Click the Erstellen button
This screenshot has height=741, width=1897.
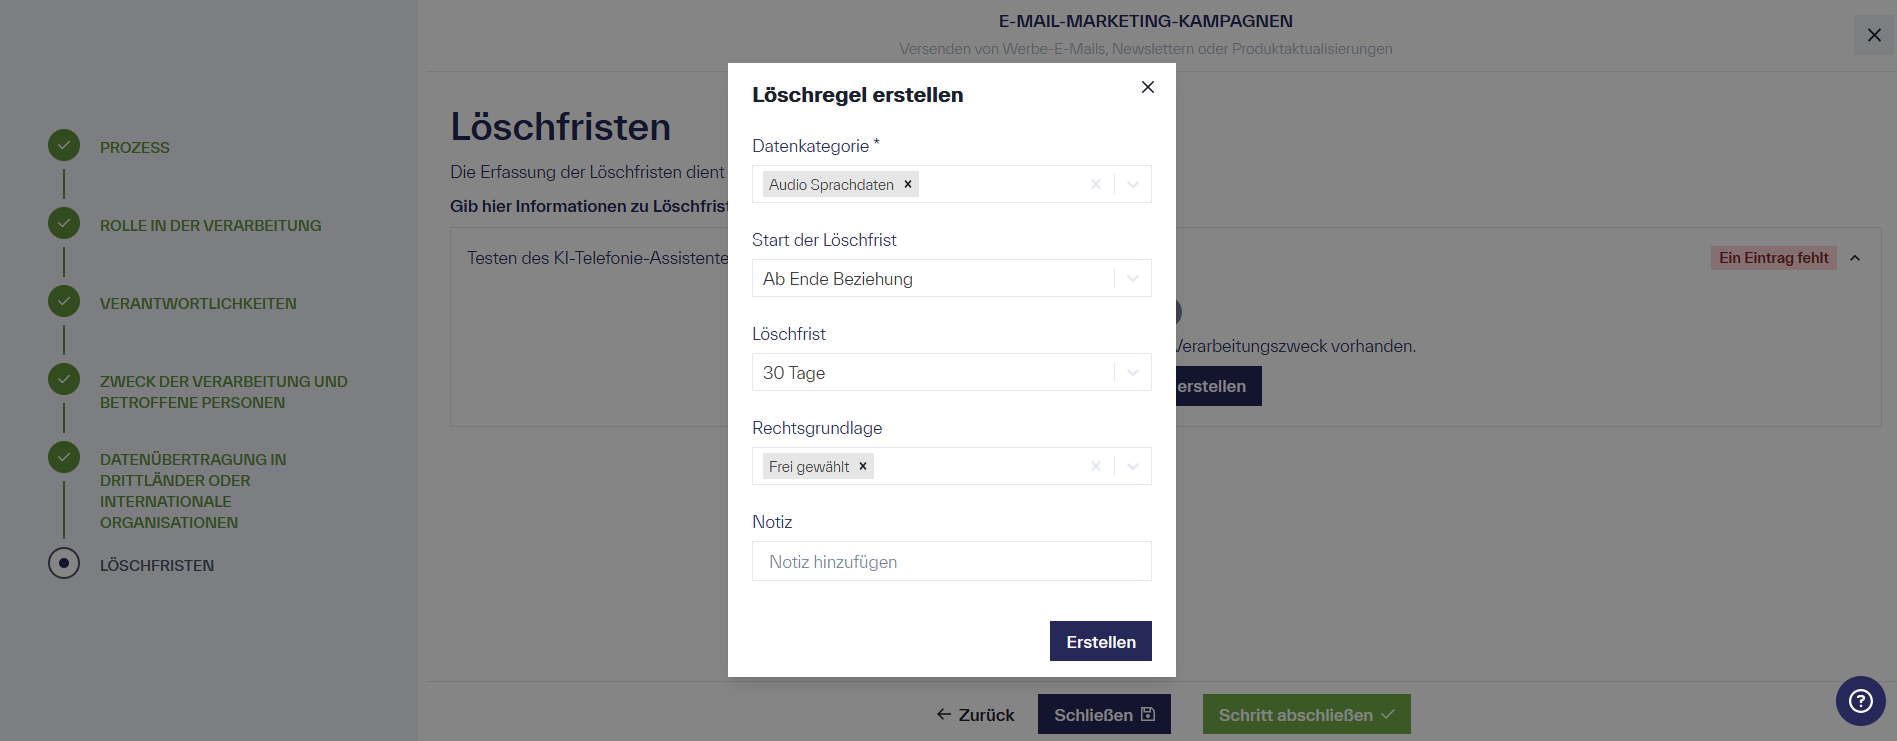(x=1100, y=641)
